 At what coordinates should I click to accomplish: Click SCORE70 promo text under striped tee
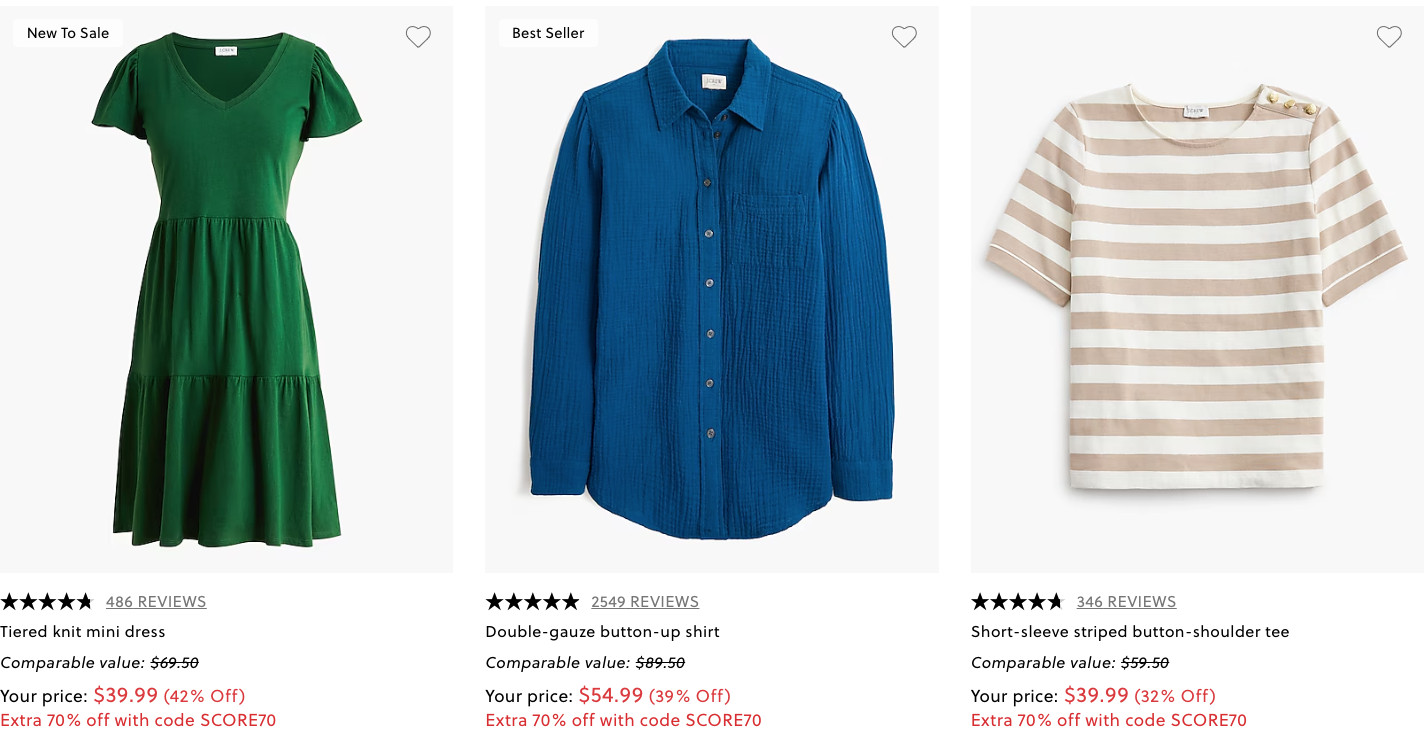click(x=1109, y=720)
